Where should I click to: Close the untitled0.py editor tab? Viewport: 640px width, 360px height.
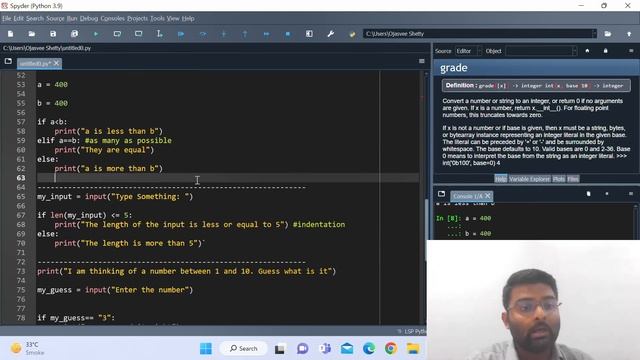coord(56,63)
